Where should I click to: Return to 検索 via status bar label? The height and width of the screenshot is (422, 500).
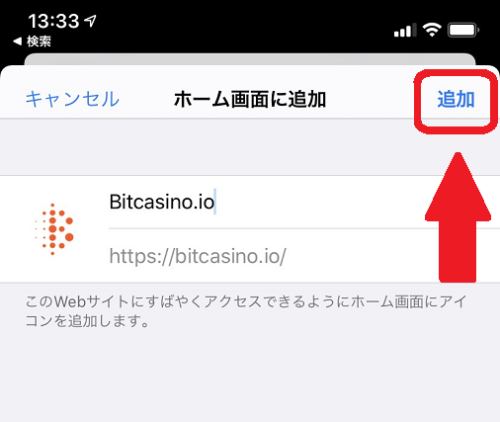[39, 42]
